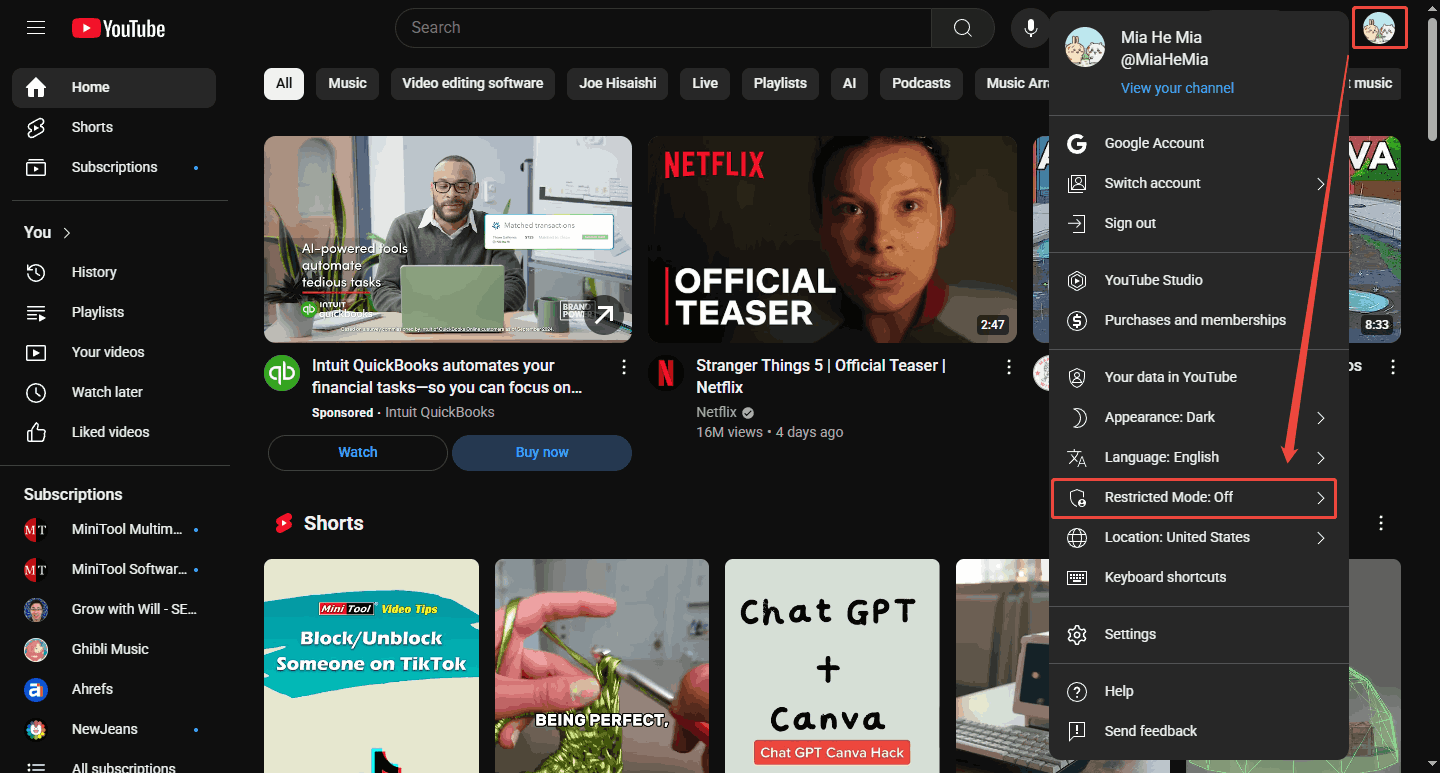Click View your channel link
This screenshot has width=1440, height=773.
[x=1177, y=88]
